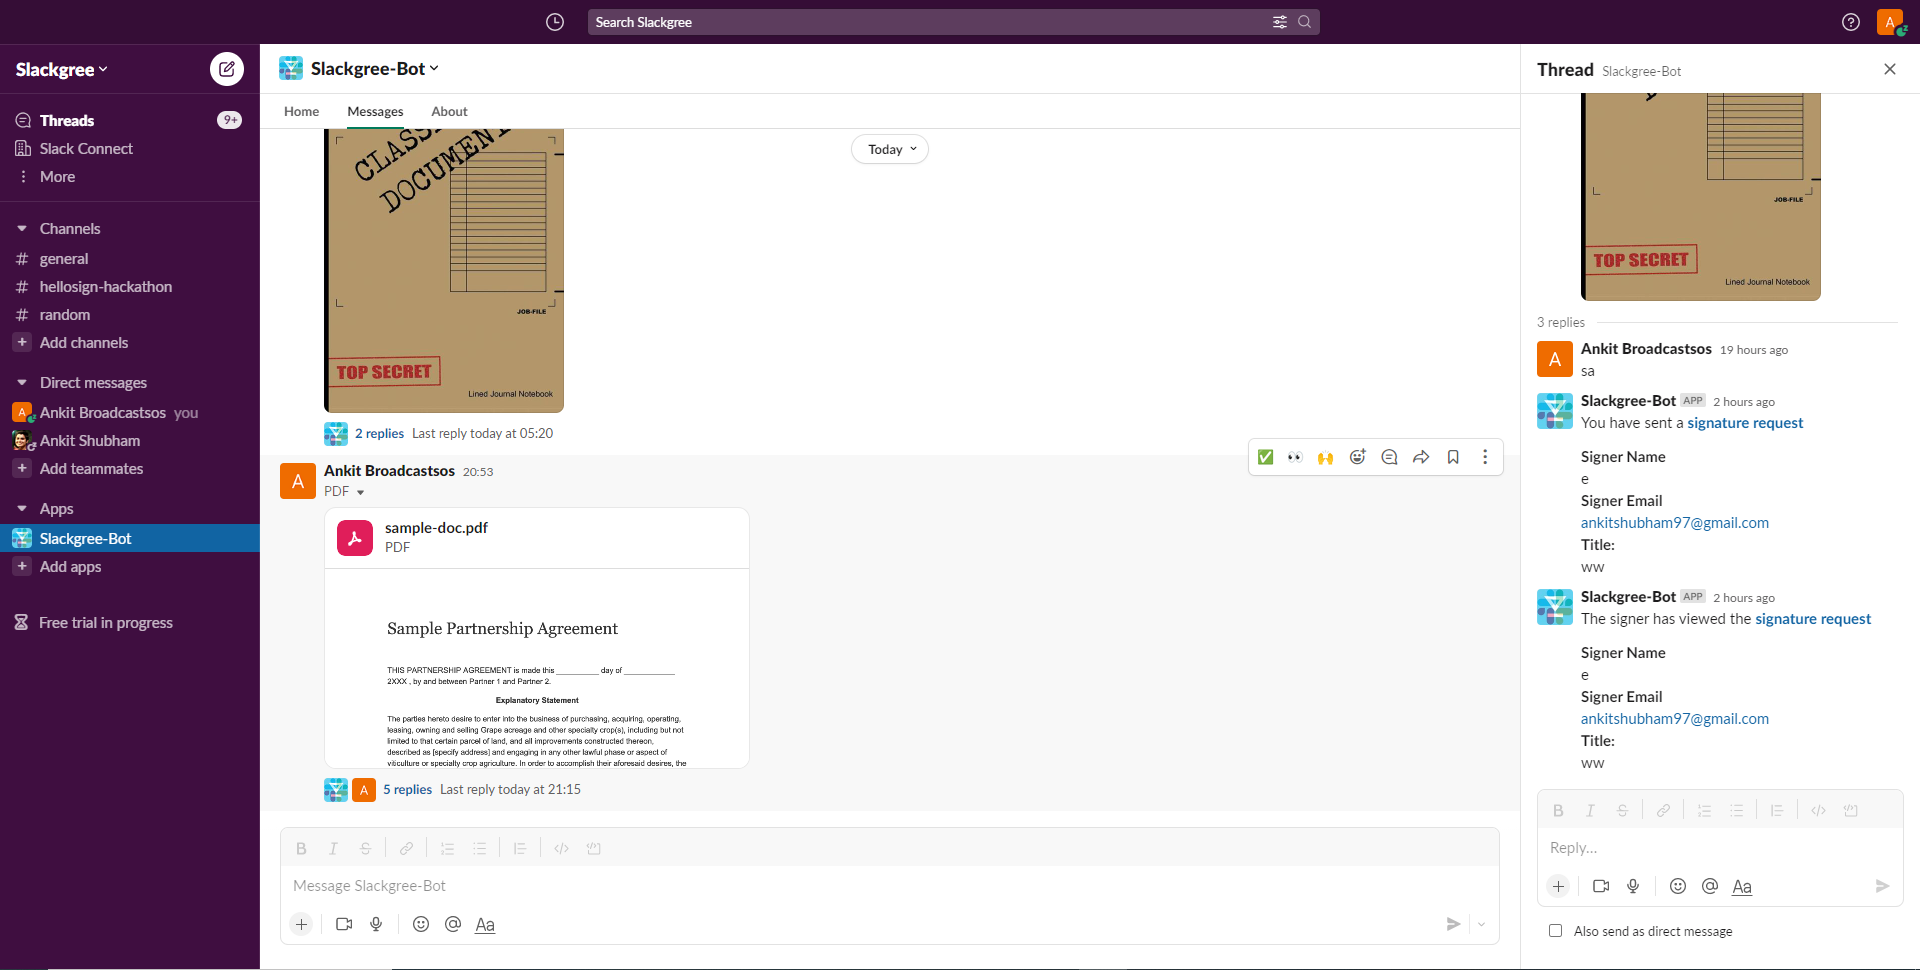Viewport: 1920px width, 970px height.
Task: Open the history clock icon
Action: 555,22
